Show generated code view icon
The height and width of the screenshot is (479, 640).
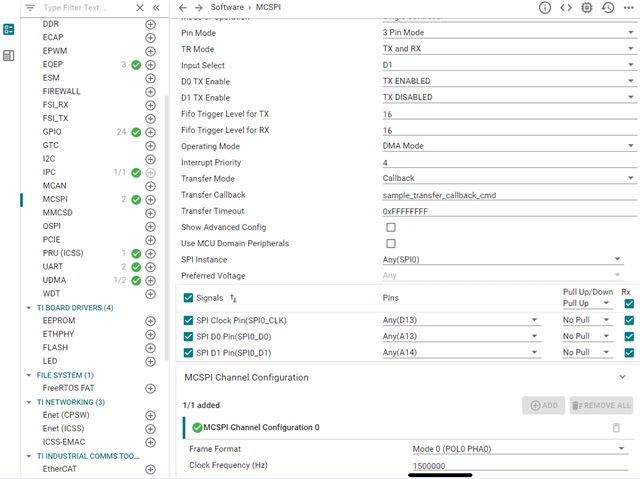[566, 8]
